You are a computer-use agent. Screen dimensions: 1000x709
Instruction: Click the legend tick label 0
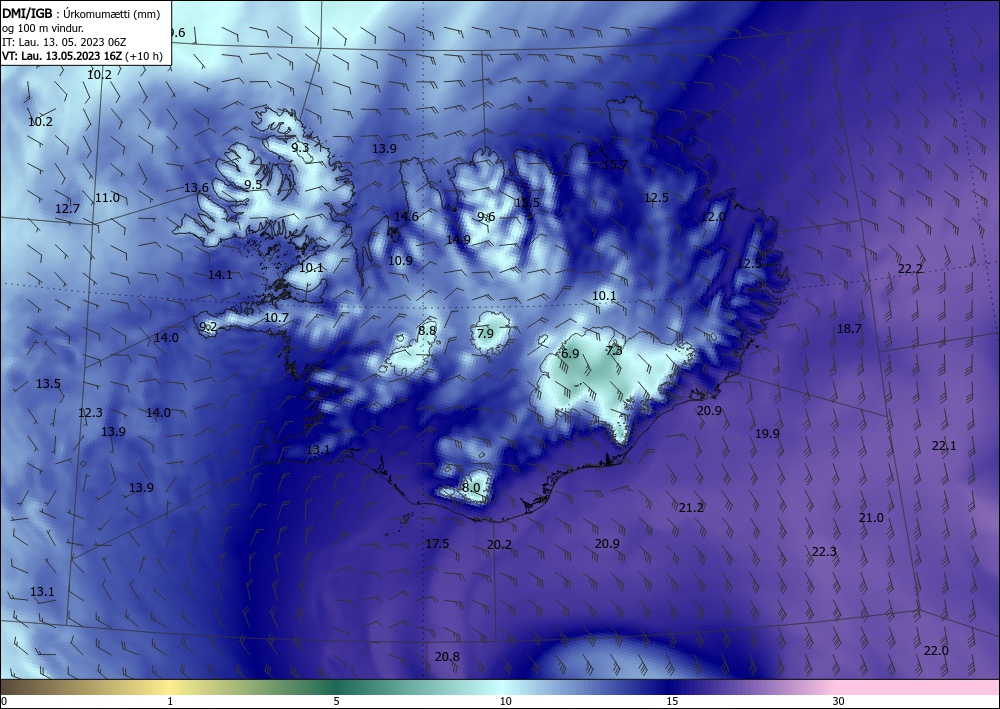pyautogui.click(x=4, y=702)
